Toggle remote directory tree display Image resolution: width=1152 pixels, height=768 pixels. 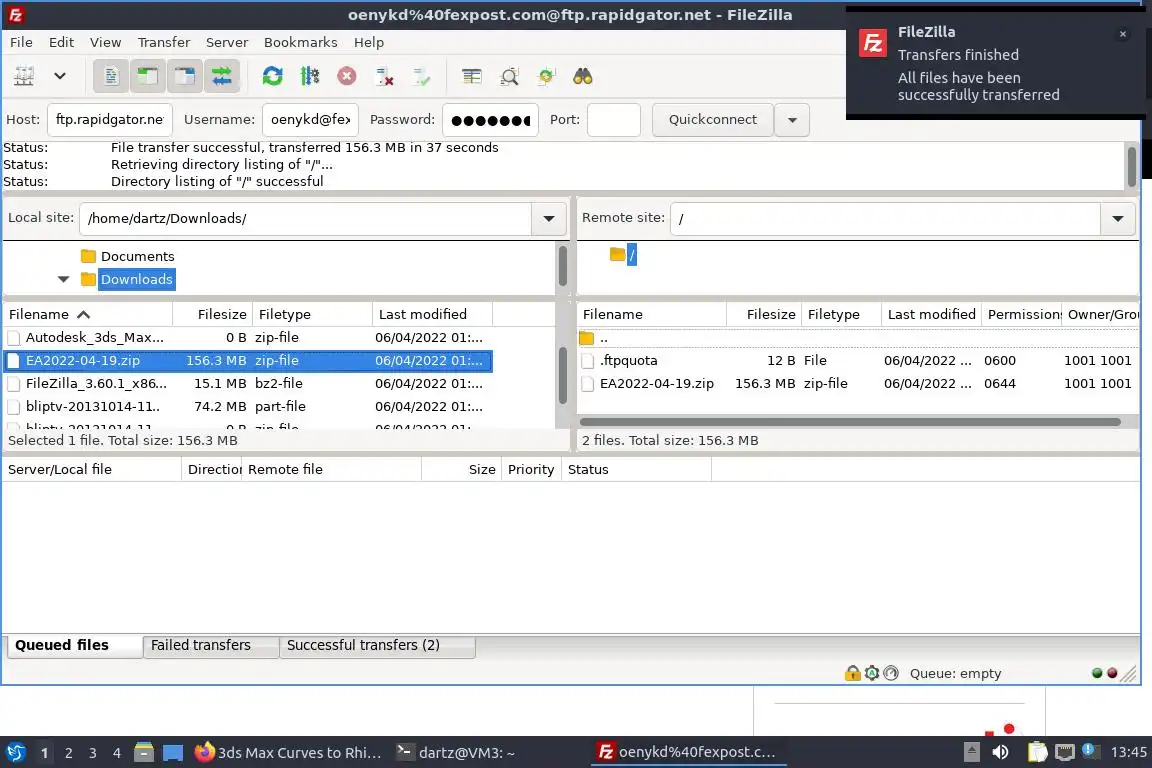[x=184, y=76]
